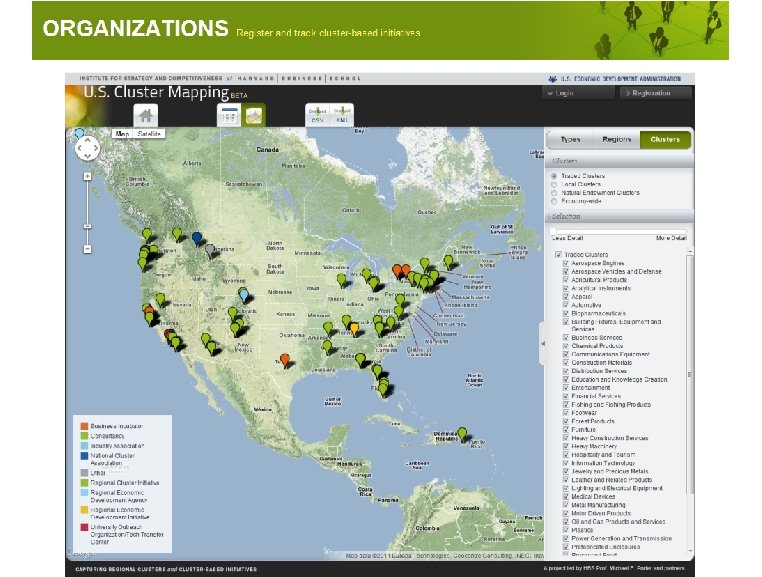Select the green marker in Arkansas
This screenshot has height=577, width=762.
[329, 328]
